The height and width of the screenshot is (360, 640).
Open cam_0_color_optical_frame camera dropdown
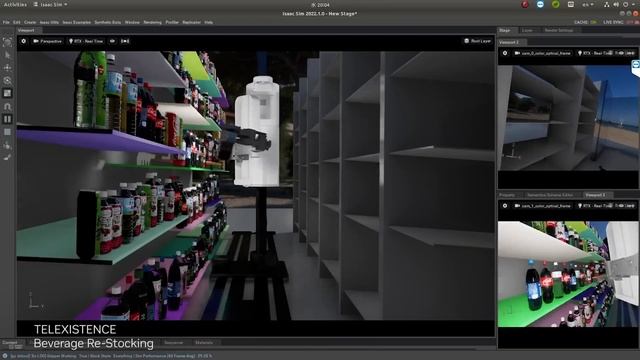point(542,53)
